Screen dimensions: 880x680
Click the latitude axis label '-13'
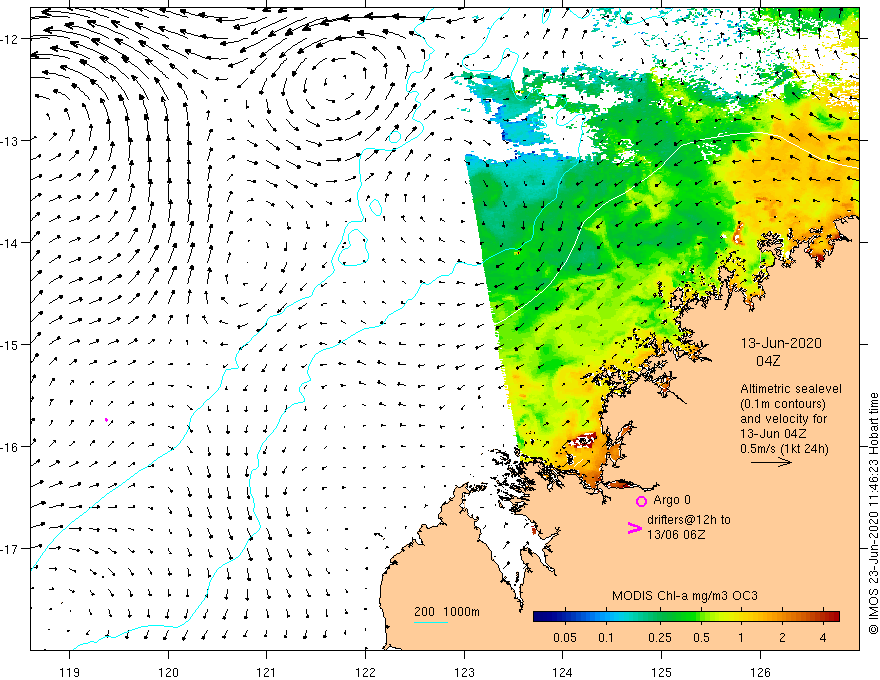coord(11,141)
